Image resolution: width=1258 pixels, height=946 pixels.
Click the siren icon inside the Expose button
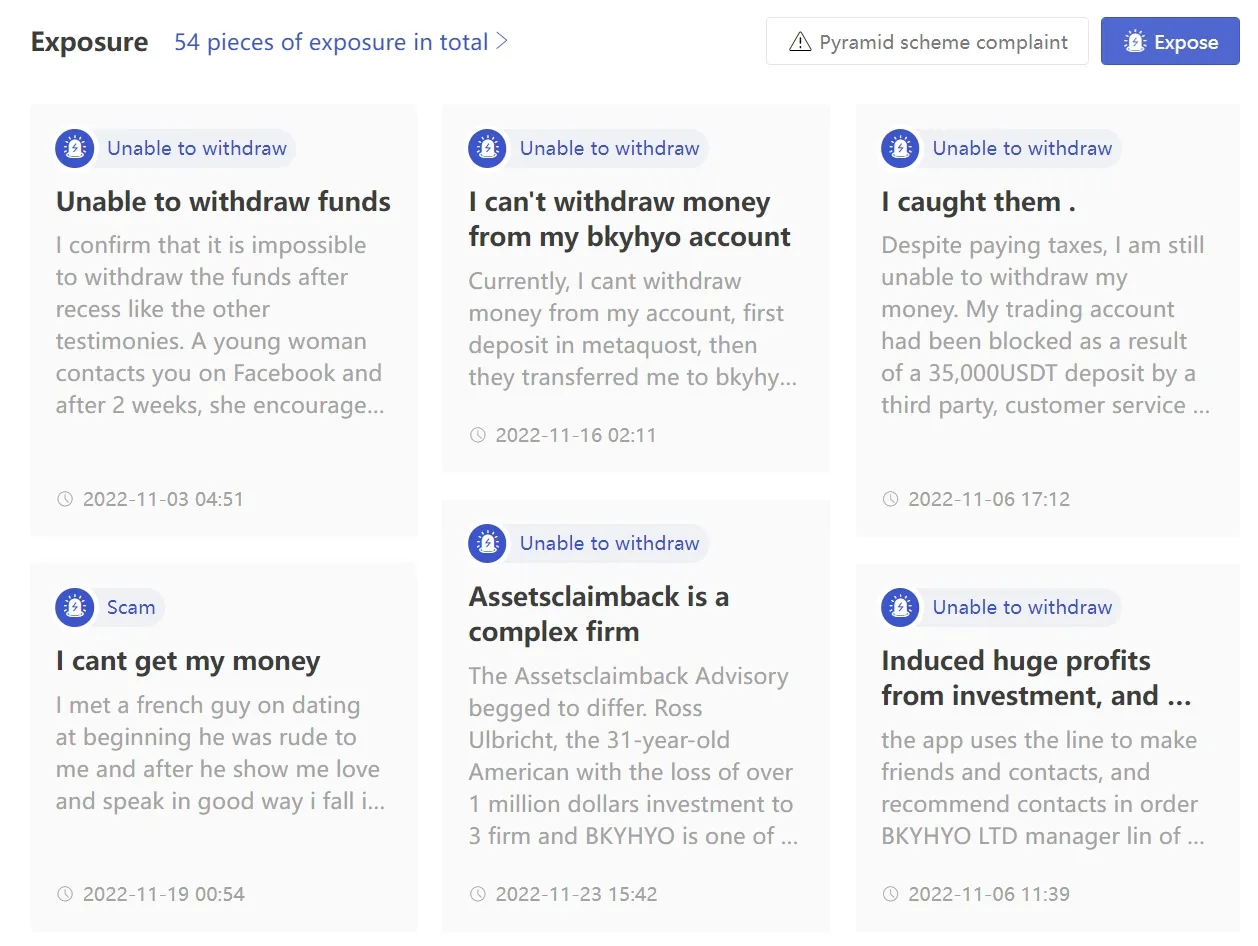coord(1134,42)
